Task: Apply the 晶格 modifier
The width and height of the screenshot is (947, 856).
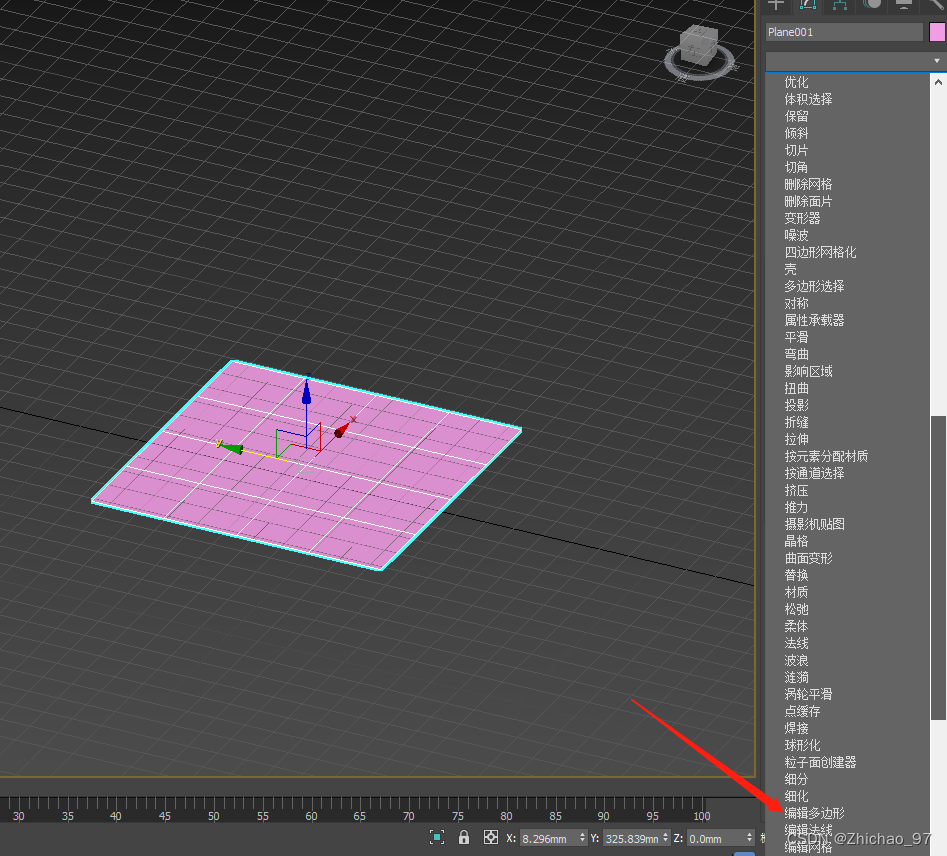Action: pyautogui.click(x=796, y=541)
